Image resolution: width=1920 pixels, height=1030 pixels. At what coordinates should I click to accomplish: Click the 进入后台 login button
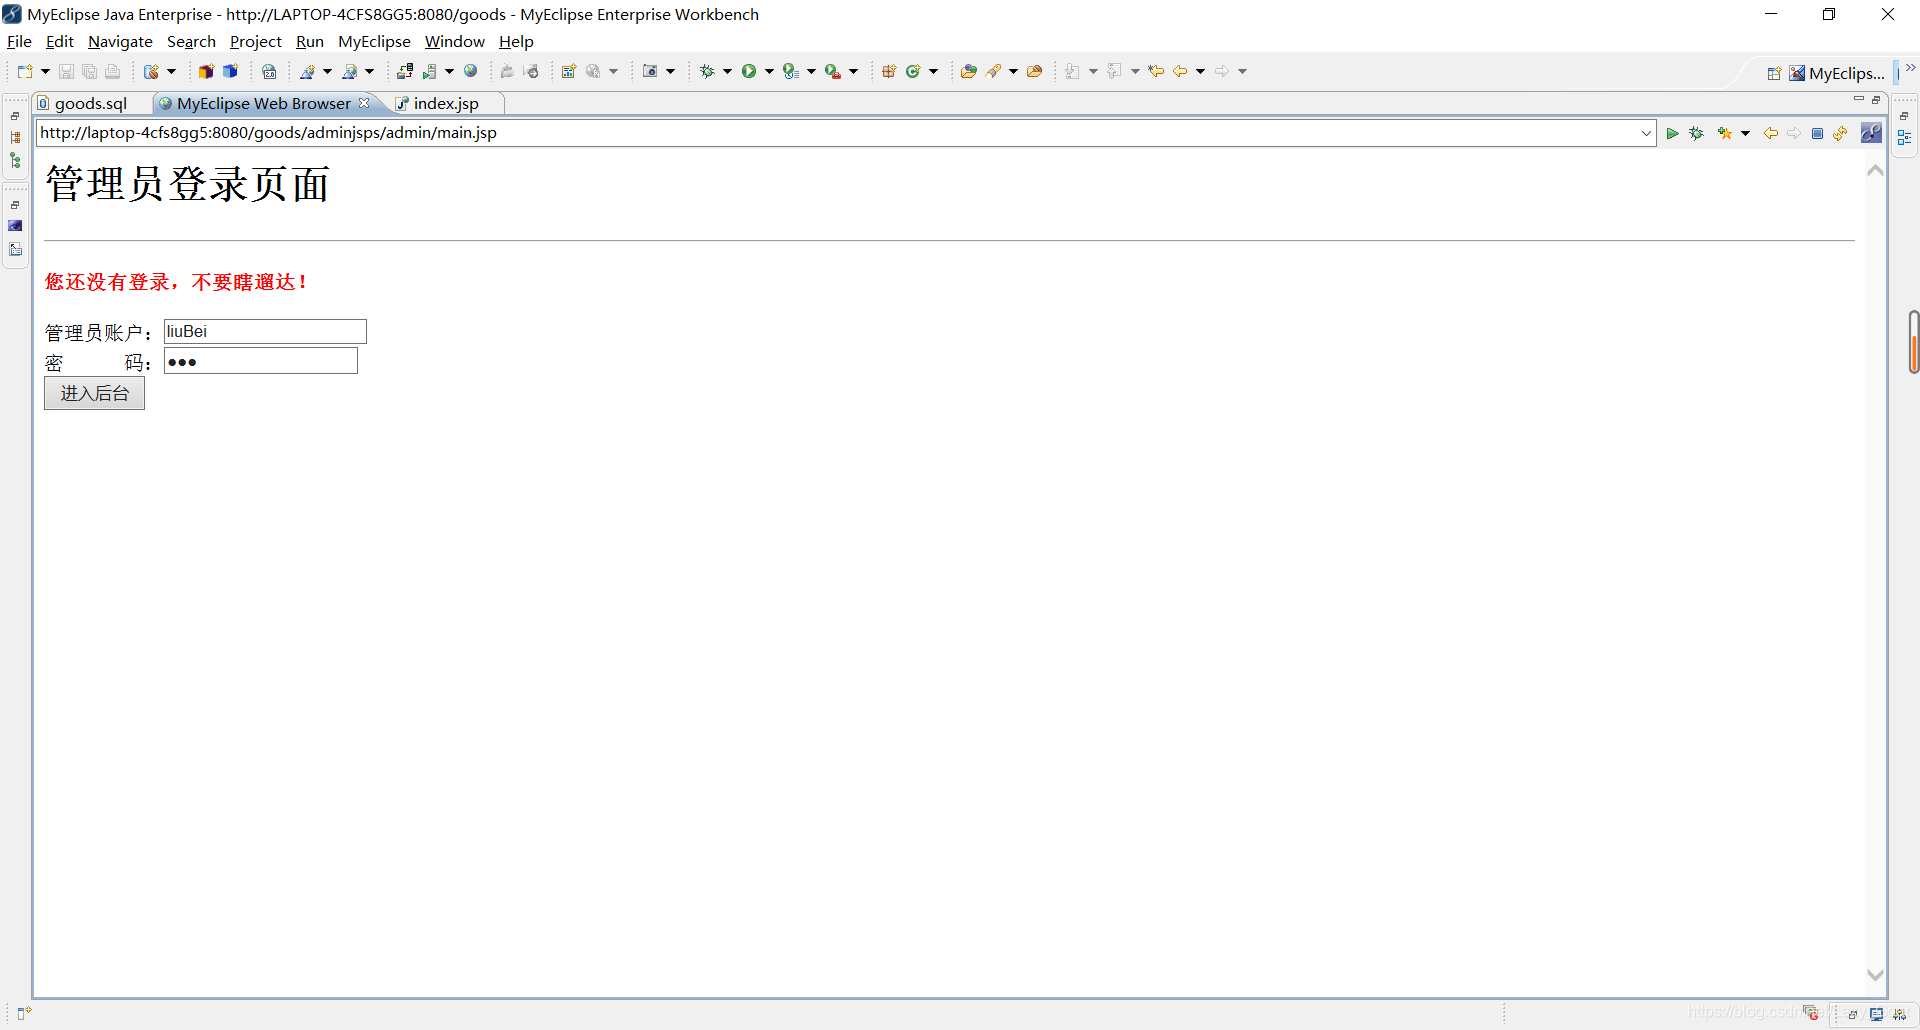(94, 393)
